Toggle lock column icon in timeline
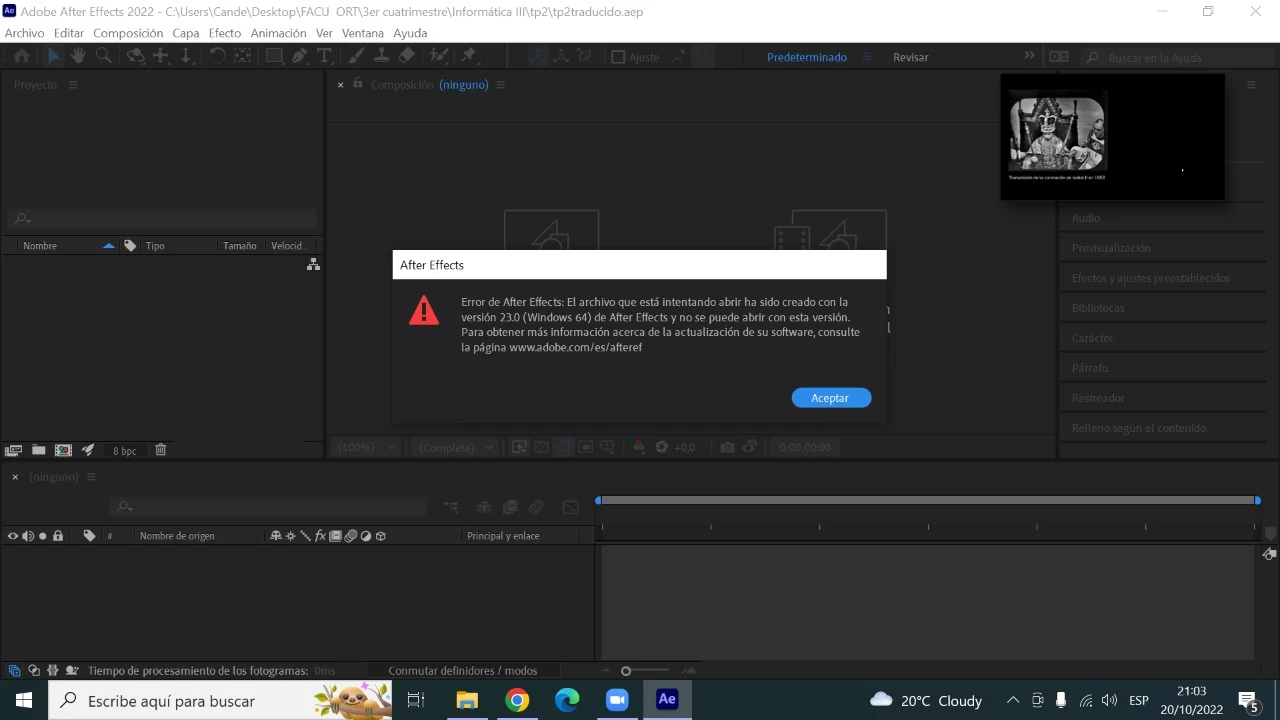The height and width of the screenshot is (720, 1280). click(x=58, y=536)
